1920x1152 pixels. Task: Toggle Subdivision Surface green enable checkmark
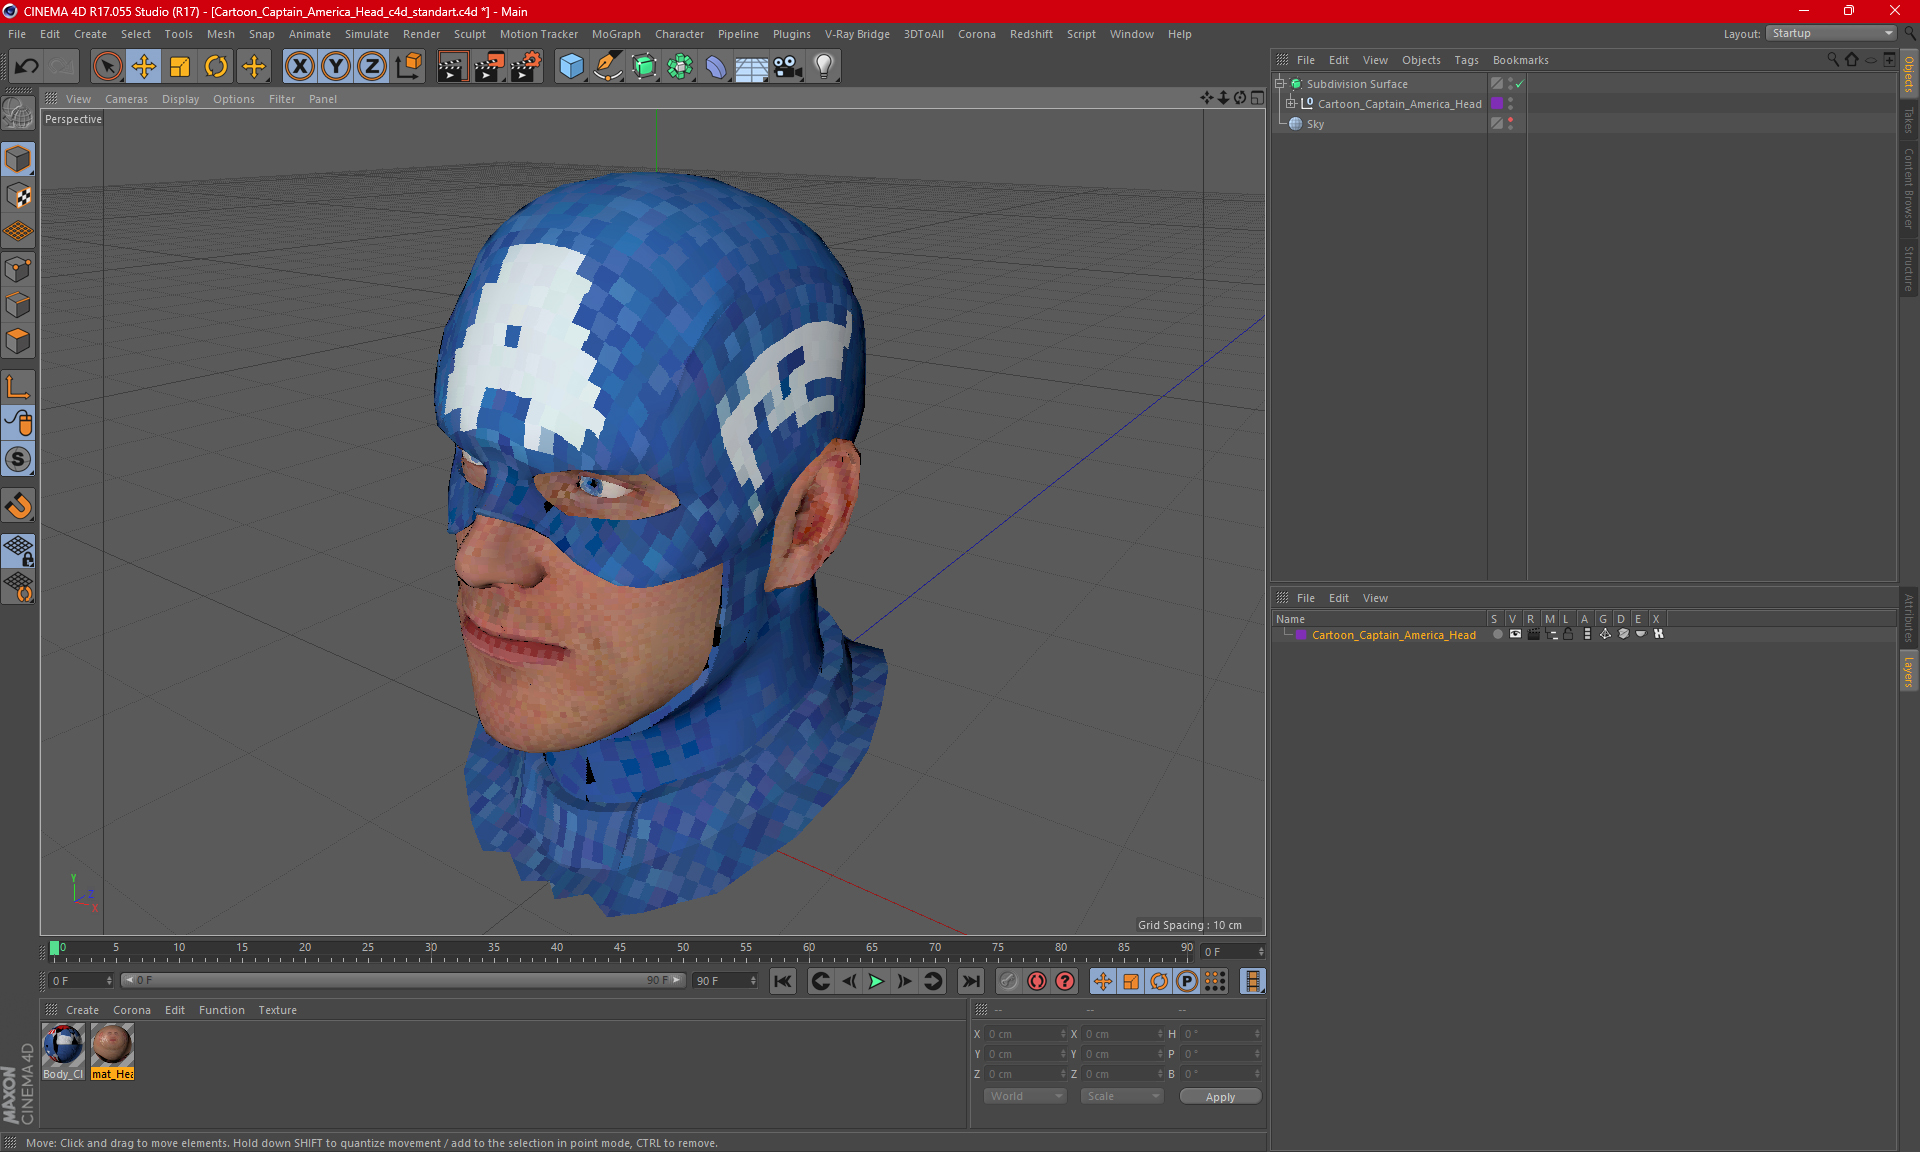(1519, 84)
